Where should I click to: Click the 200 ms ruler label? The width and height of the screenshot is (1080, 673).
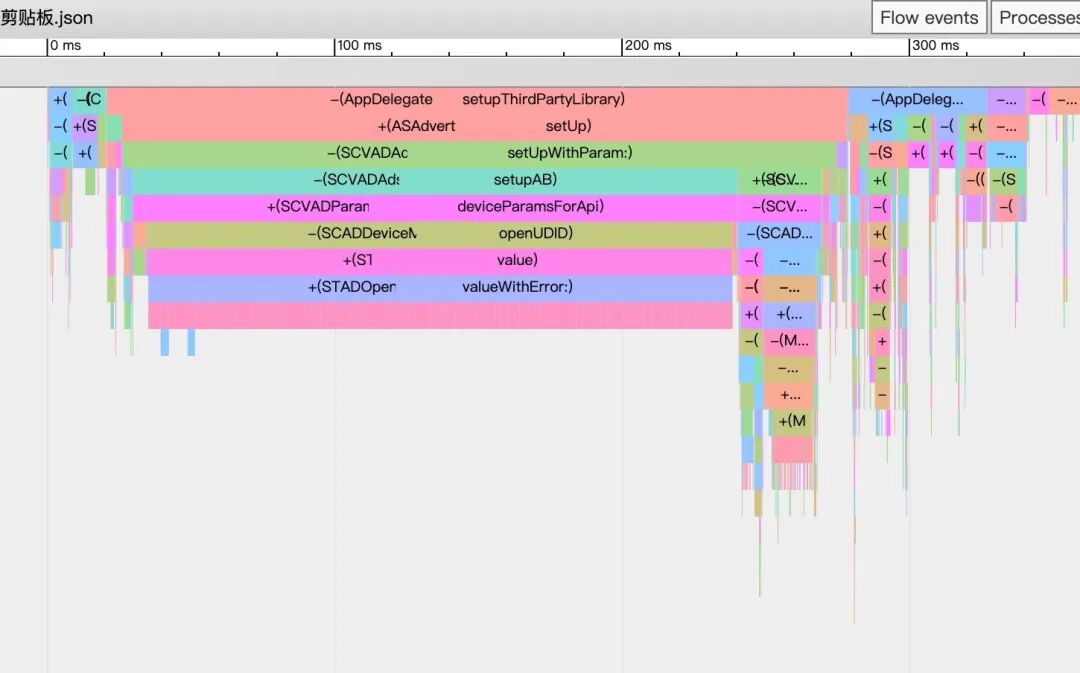coord(647,45)
